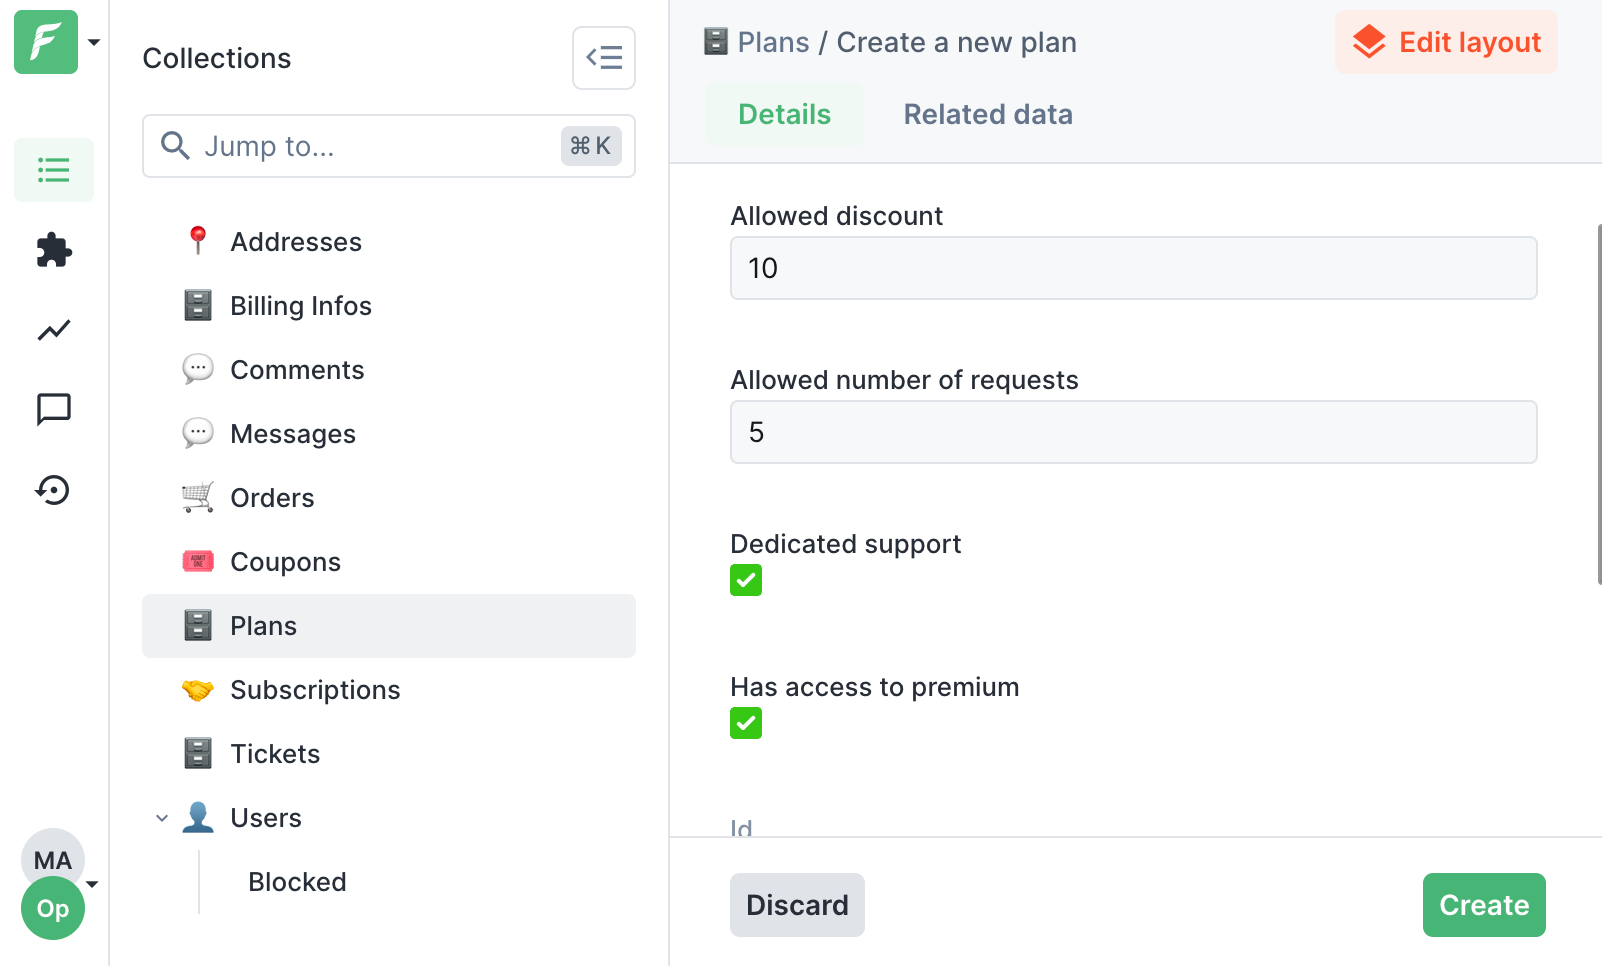Uncheck the Has access to premium checkbox
Viewport: 1602px width, 966px height.
(x=746, y=723)
